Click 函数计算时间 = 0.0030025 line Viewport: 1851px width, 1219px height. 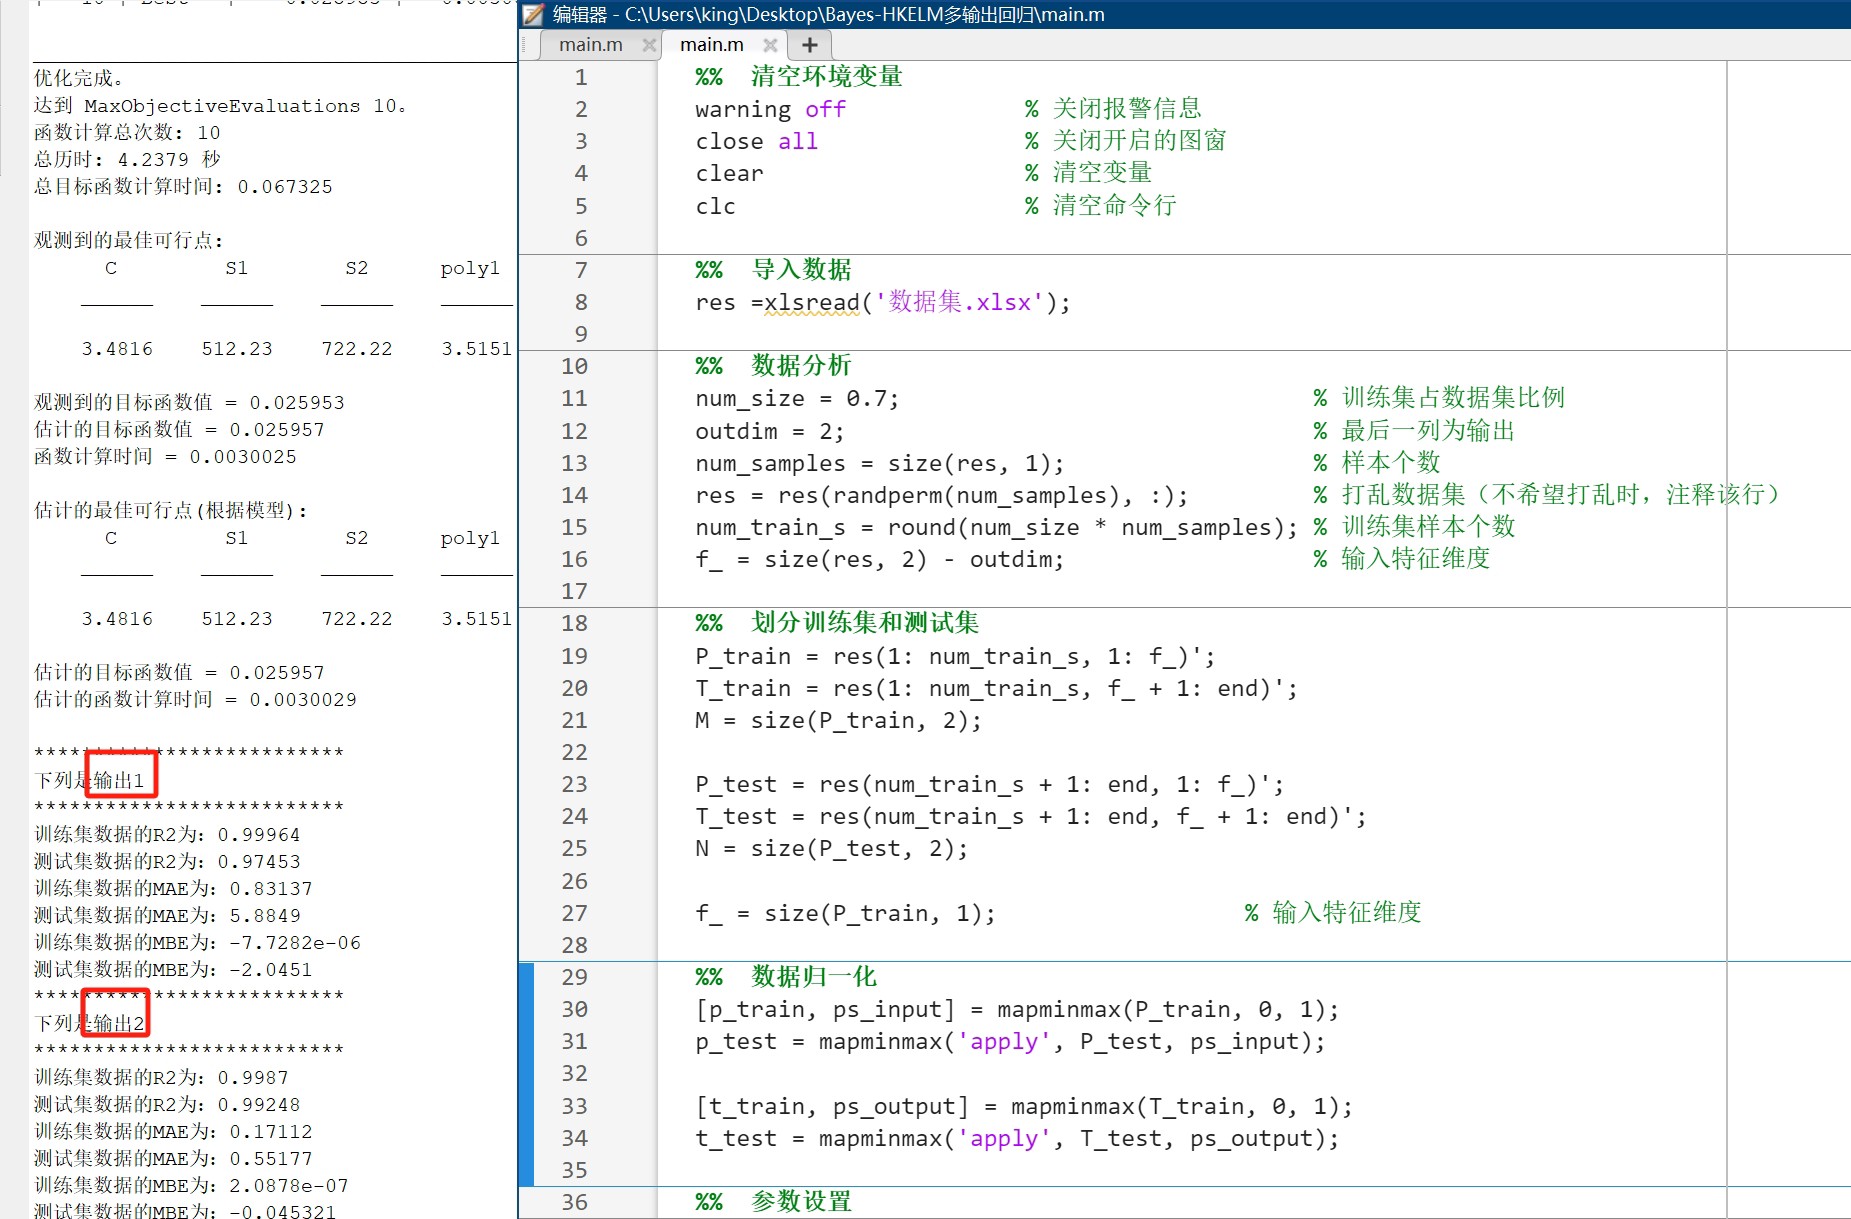[x=165, y=456]
